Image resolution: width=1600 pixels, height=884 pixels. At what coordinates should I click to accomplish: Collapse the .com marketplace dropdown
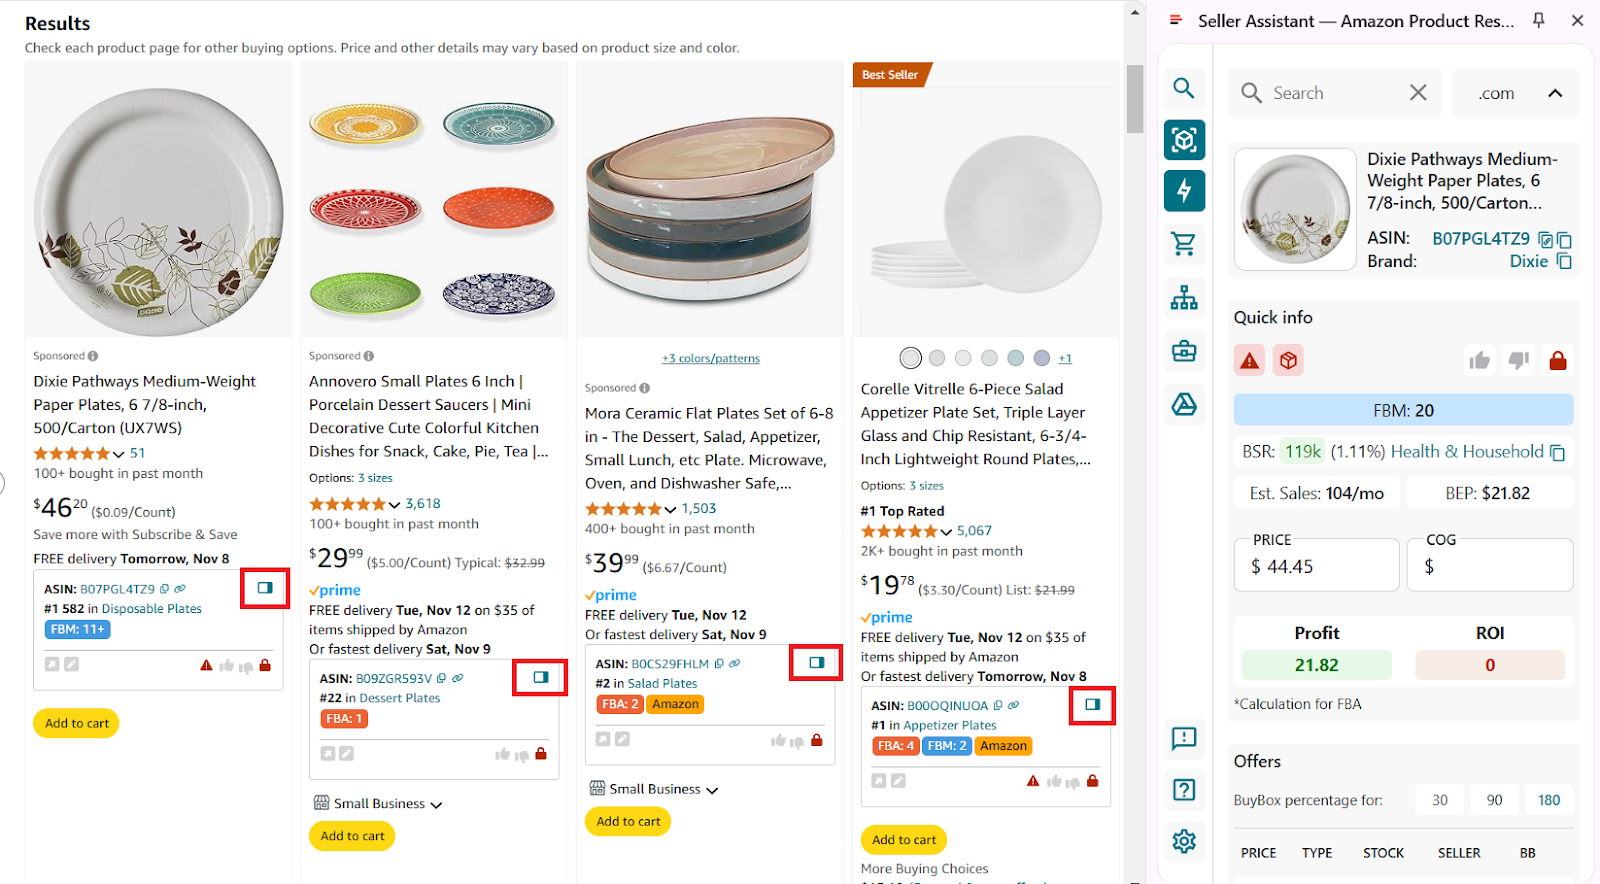1556,92
